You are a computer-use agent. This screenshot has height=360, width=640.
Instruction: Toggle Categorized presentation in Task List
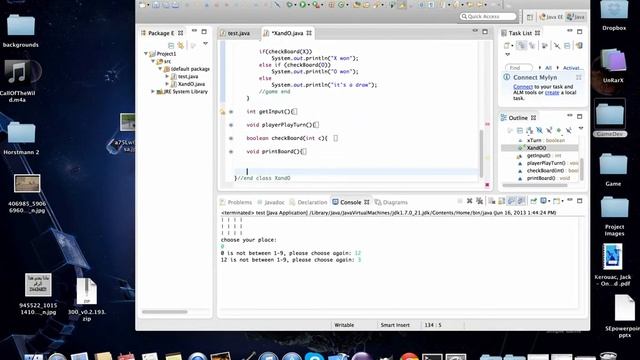pos(522,45)
